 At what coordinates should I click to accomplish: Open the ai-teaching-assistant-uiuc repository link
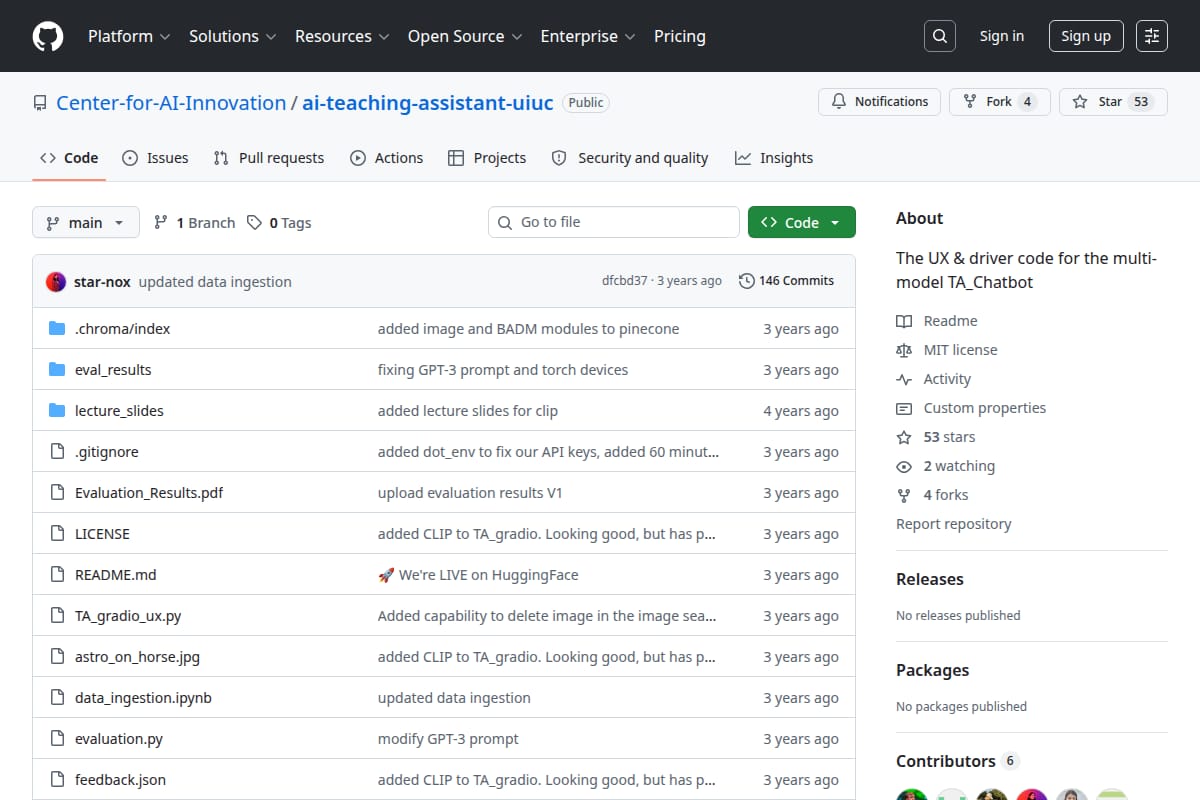[428, 103]
